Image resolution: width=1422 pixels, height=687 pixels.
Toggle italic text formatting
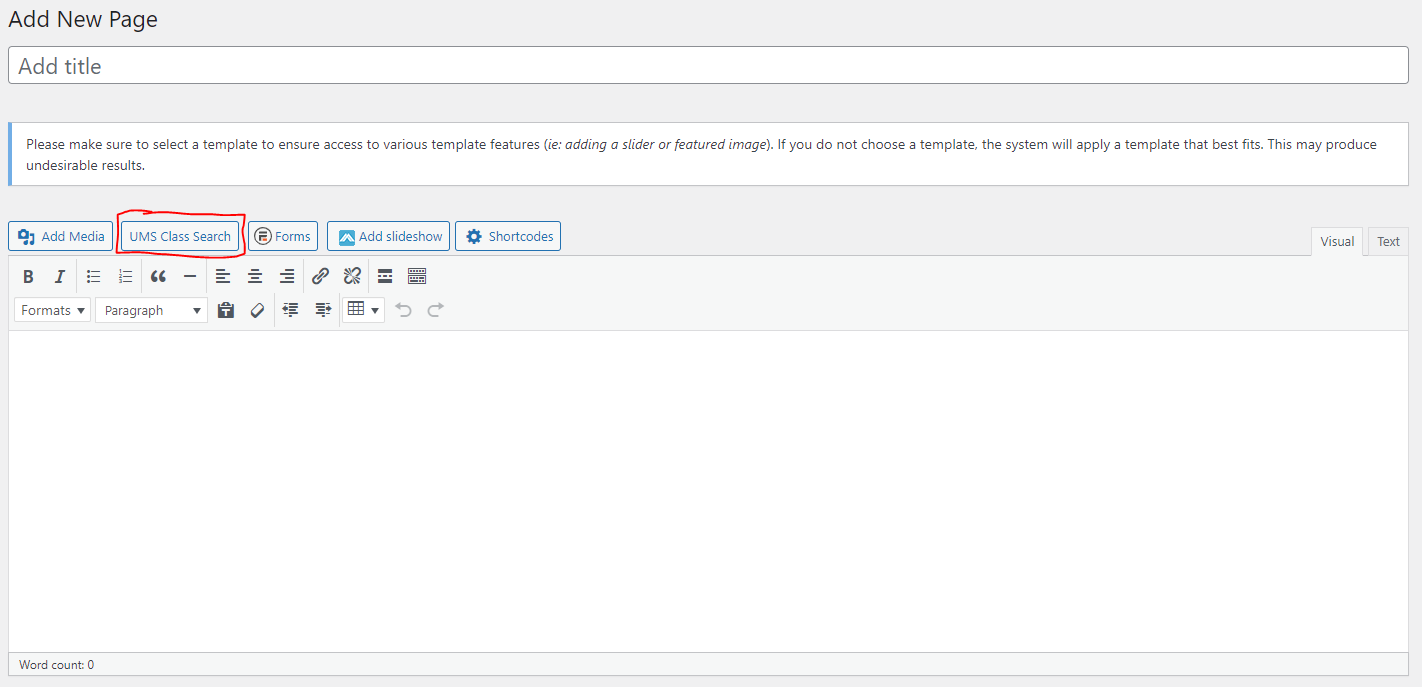click(x=60, y=277)
